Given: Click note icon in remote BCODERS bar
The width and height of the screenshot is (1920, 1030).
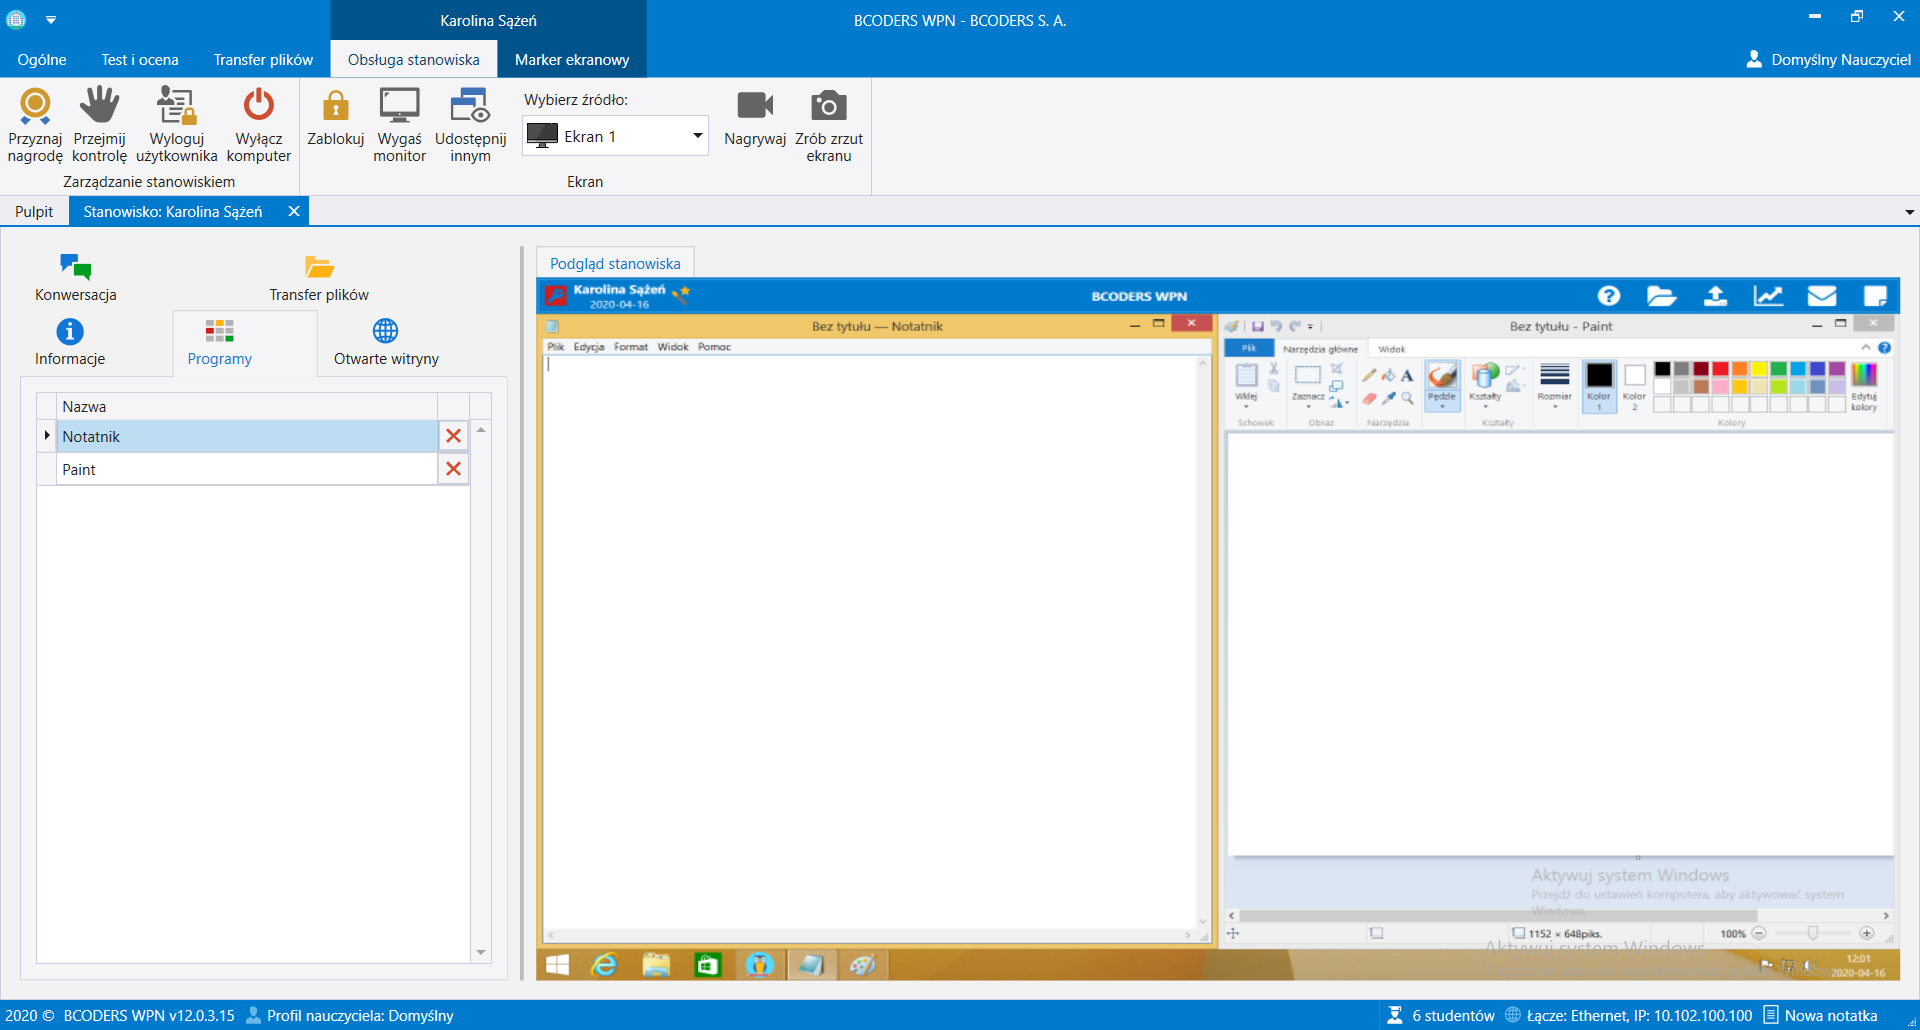Looking at the screenshot, I should point(1875,295).
